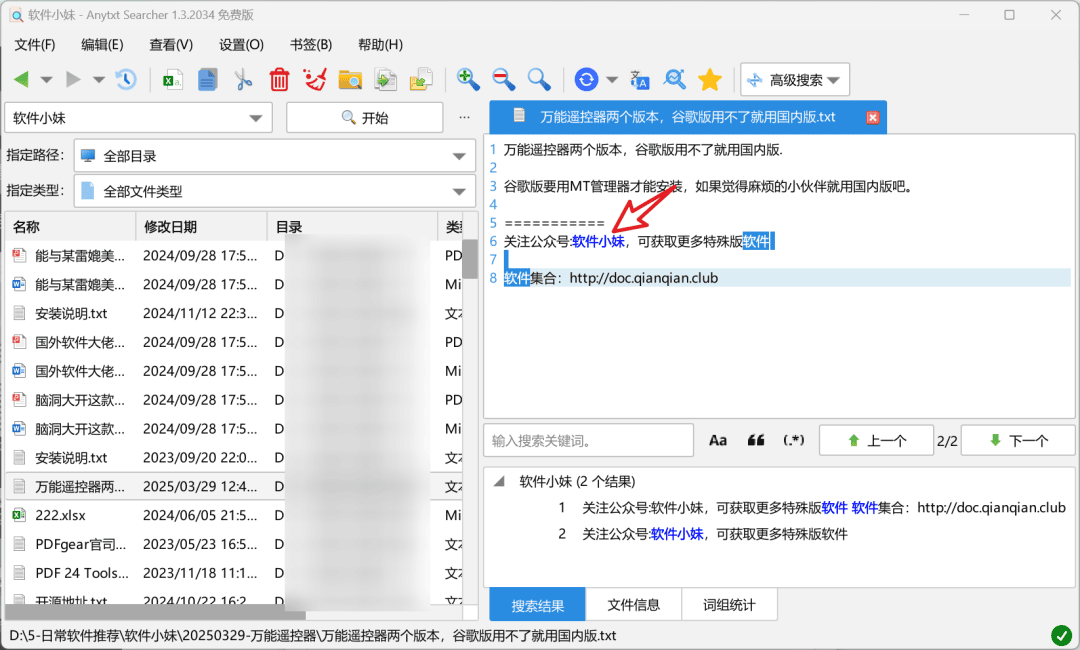Screen dimensions: 1080x650
Task: Click the green back navigation arrow
Action: [21, 80]
